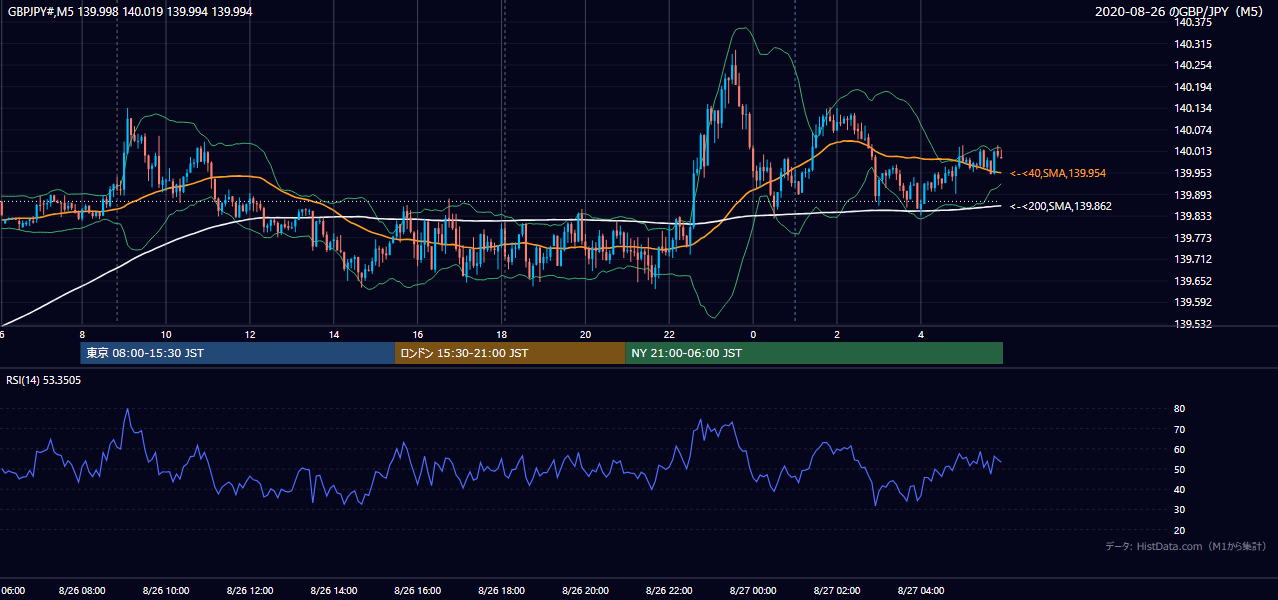Click the HistData.com data source credit
Screen dimensions: 1278x600
1186,546
